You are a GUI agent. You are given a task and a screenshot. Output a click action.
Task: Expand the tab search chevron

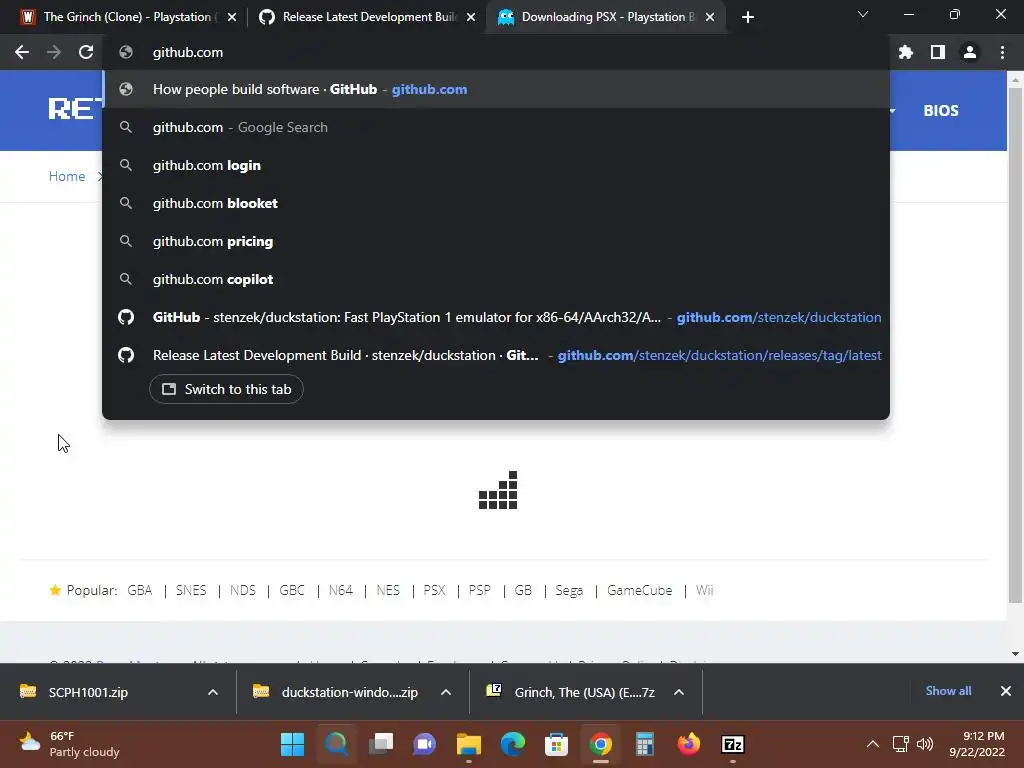click(x=863, y=14)
